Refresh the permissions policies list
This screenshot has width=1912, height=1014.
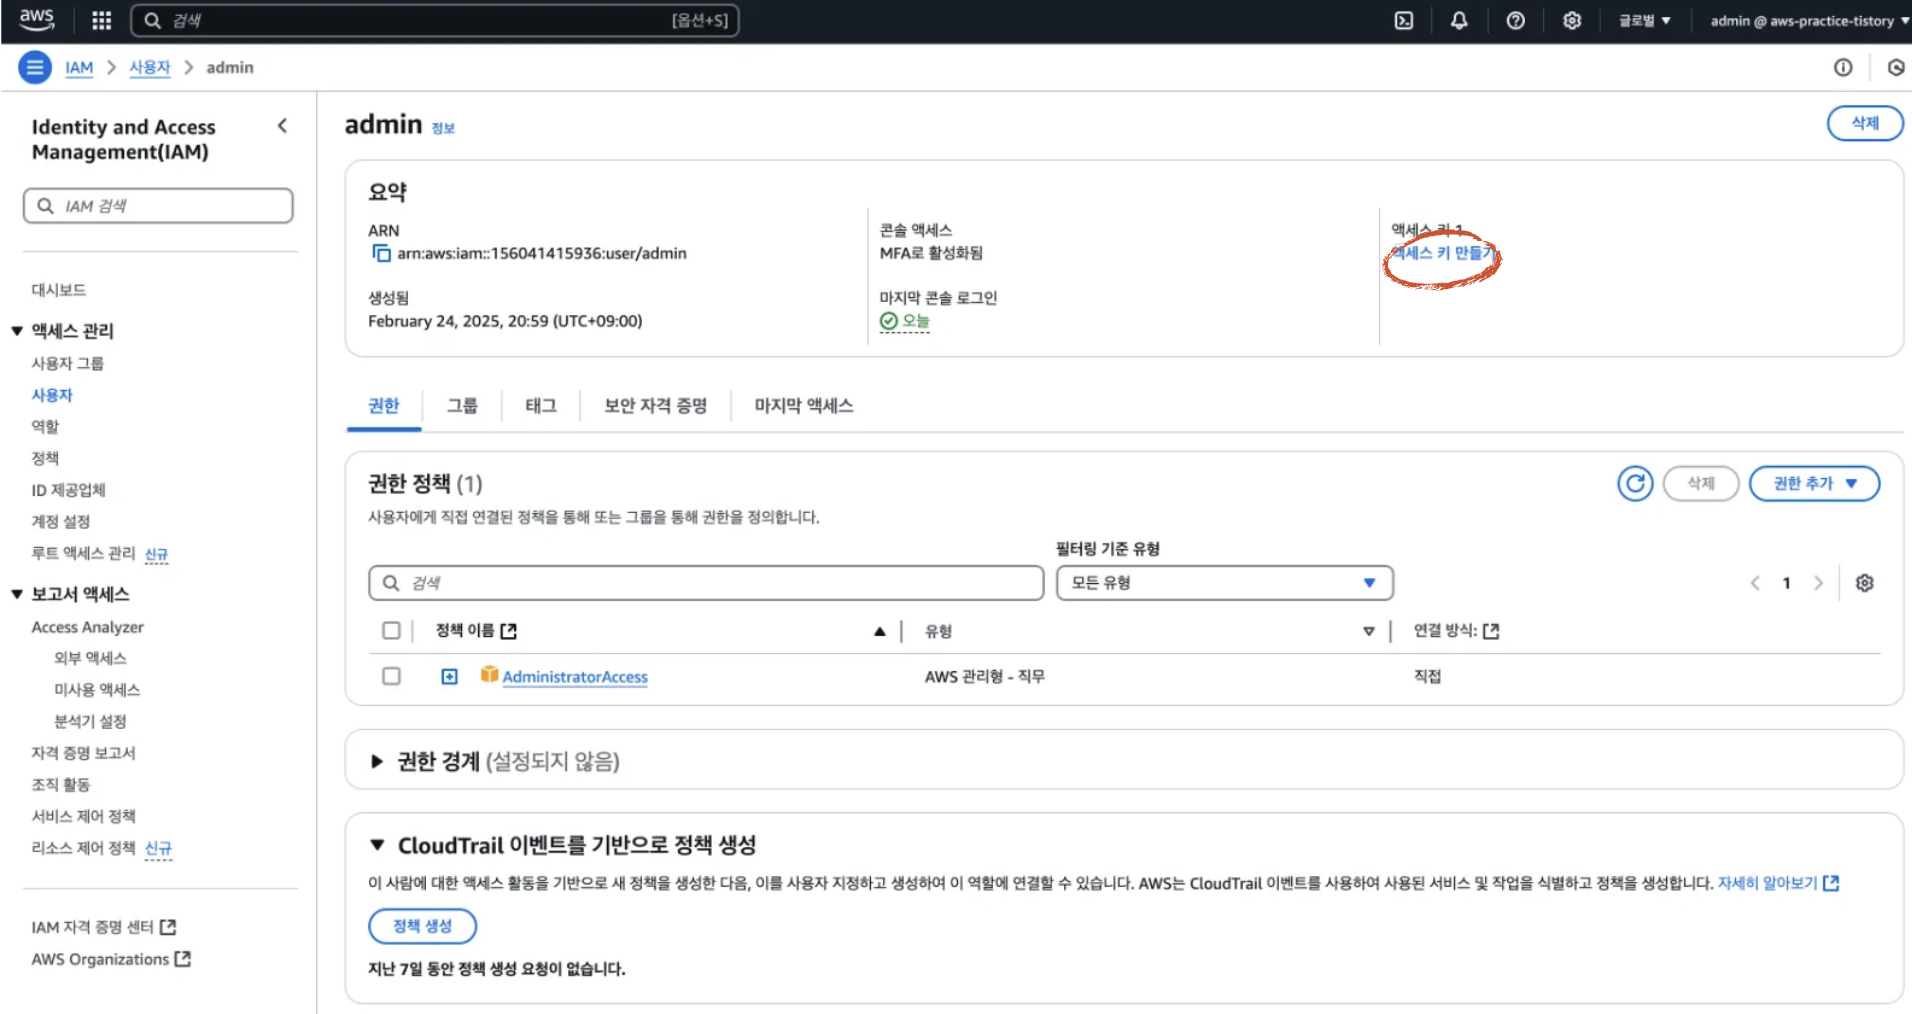(x=1635, y=483)
